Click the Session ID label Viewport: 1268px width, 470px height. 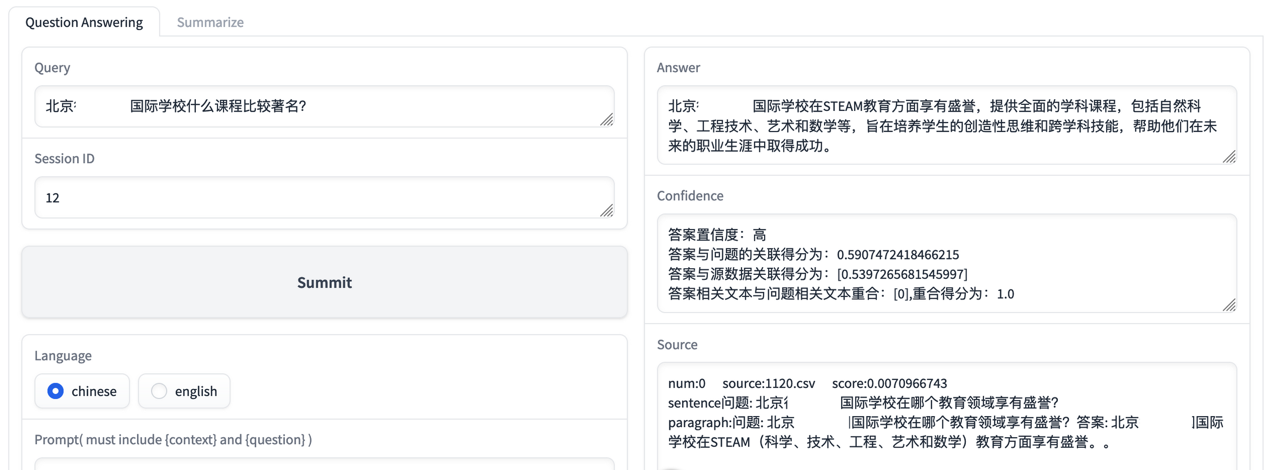65,158
